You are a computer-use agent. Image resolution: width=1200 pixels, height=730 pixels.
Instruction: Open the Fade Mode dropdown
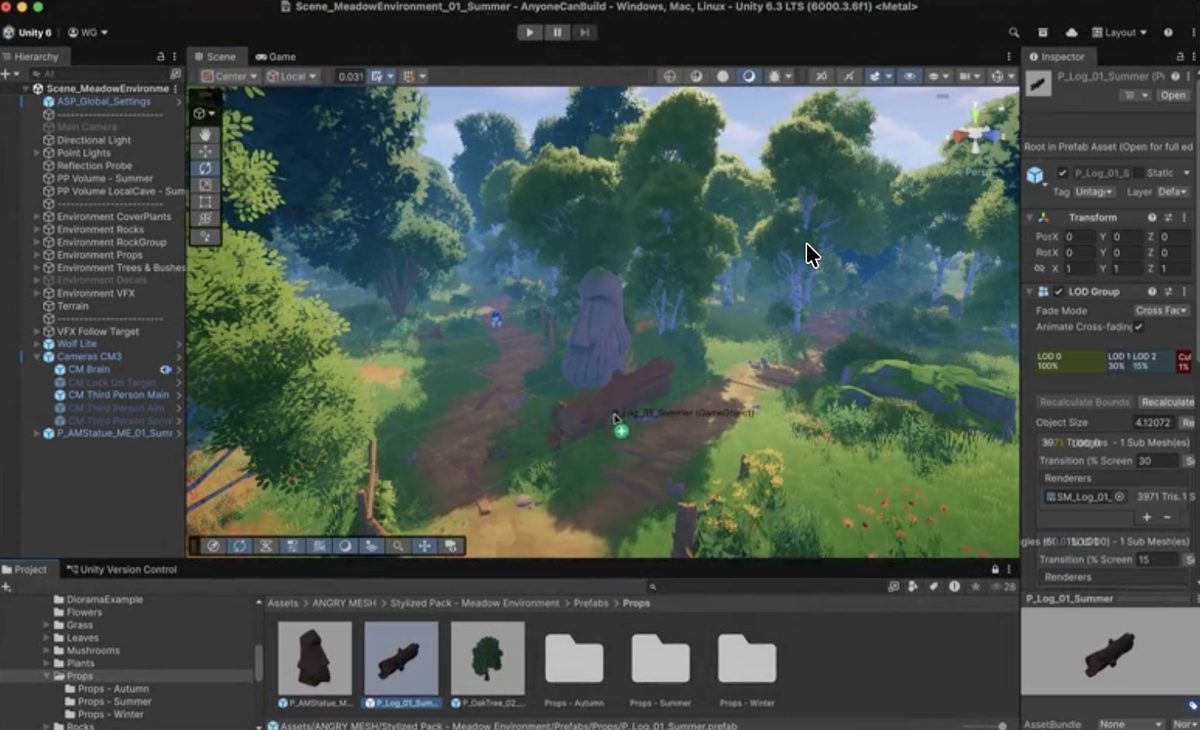click(1162, 310)
